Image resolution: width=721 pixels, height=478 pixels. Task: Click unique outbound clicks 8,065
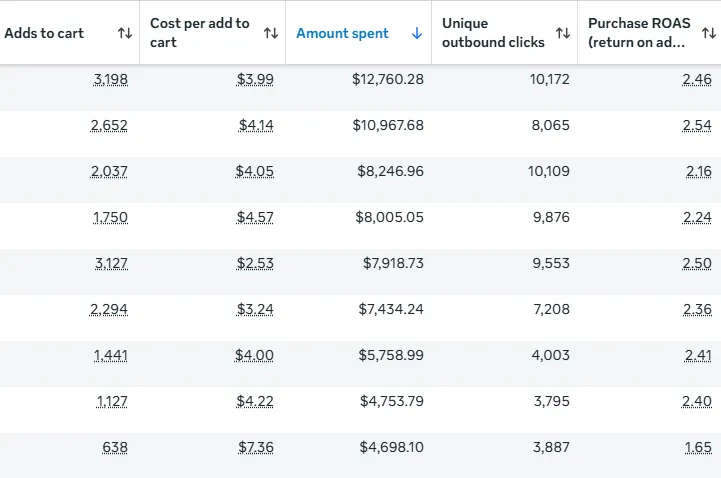[x=551, y=125]
